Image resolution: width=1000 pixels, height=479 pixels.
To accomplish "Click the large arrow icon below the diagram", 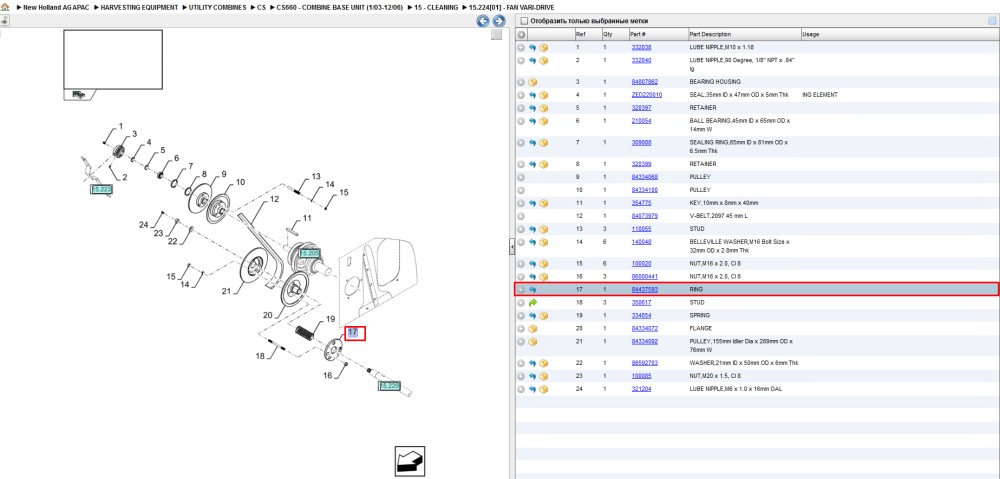I will [409, 461].
